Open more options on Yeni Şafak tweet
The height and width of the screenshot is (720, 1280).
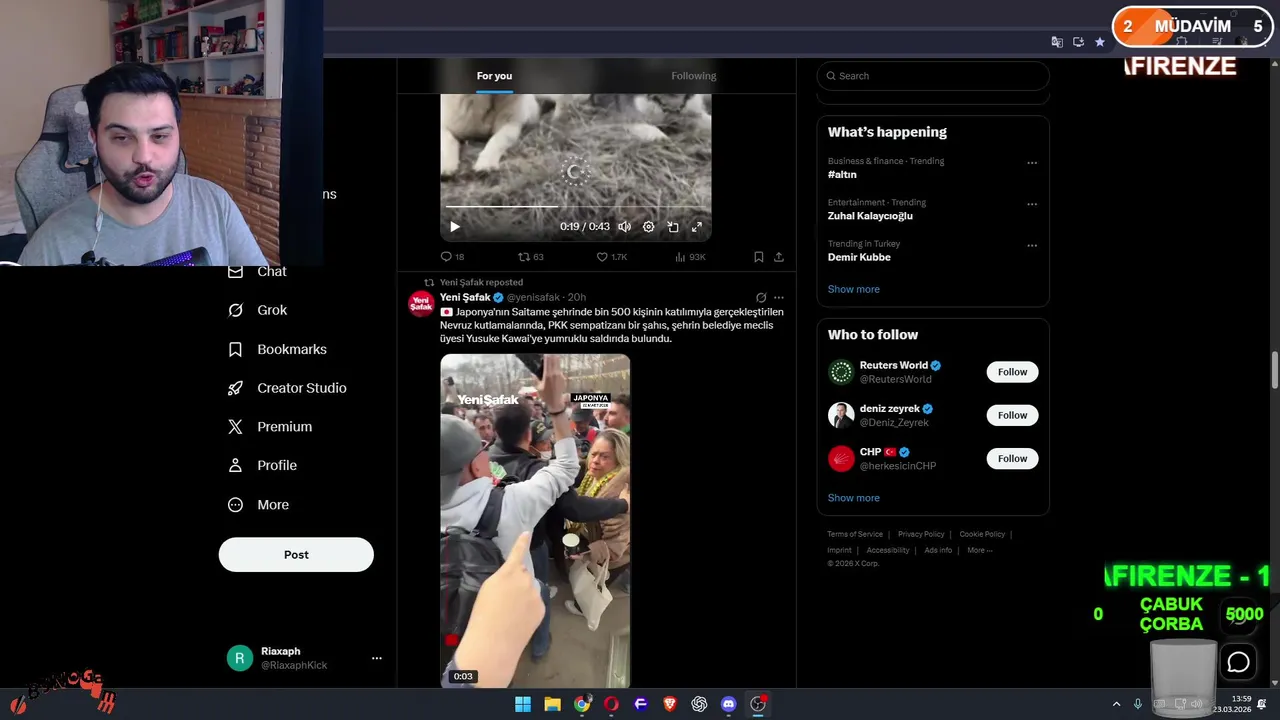point(779,298)
